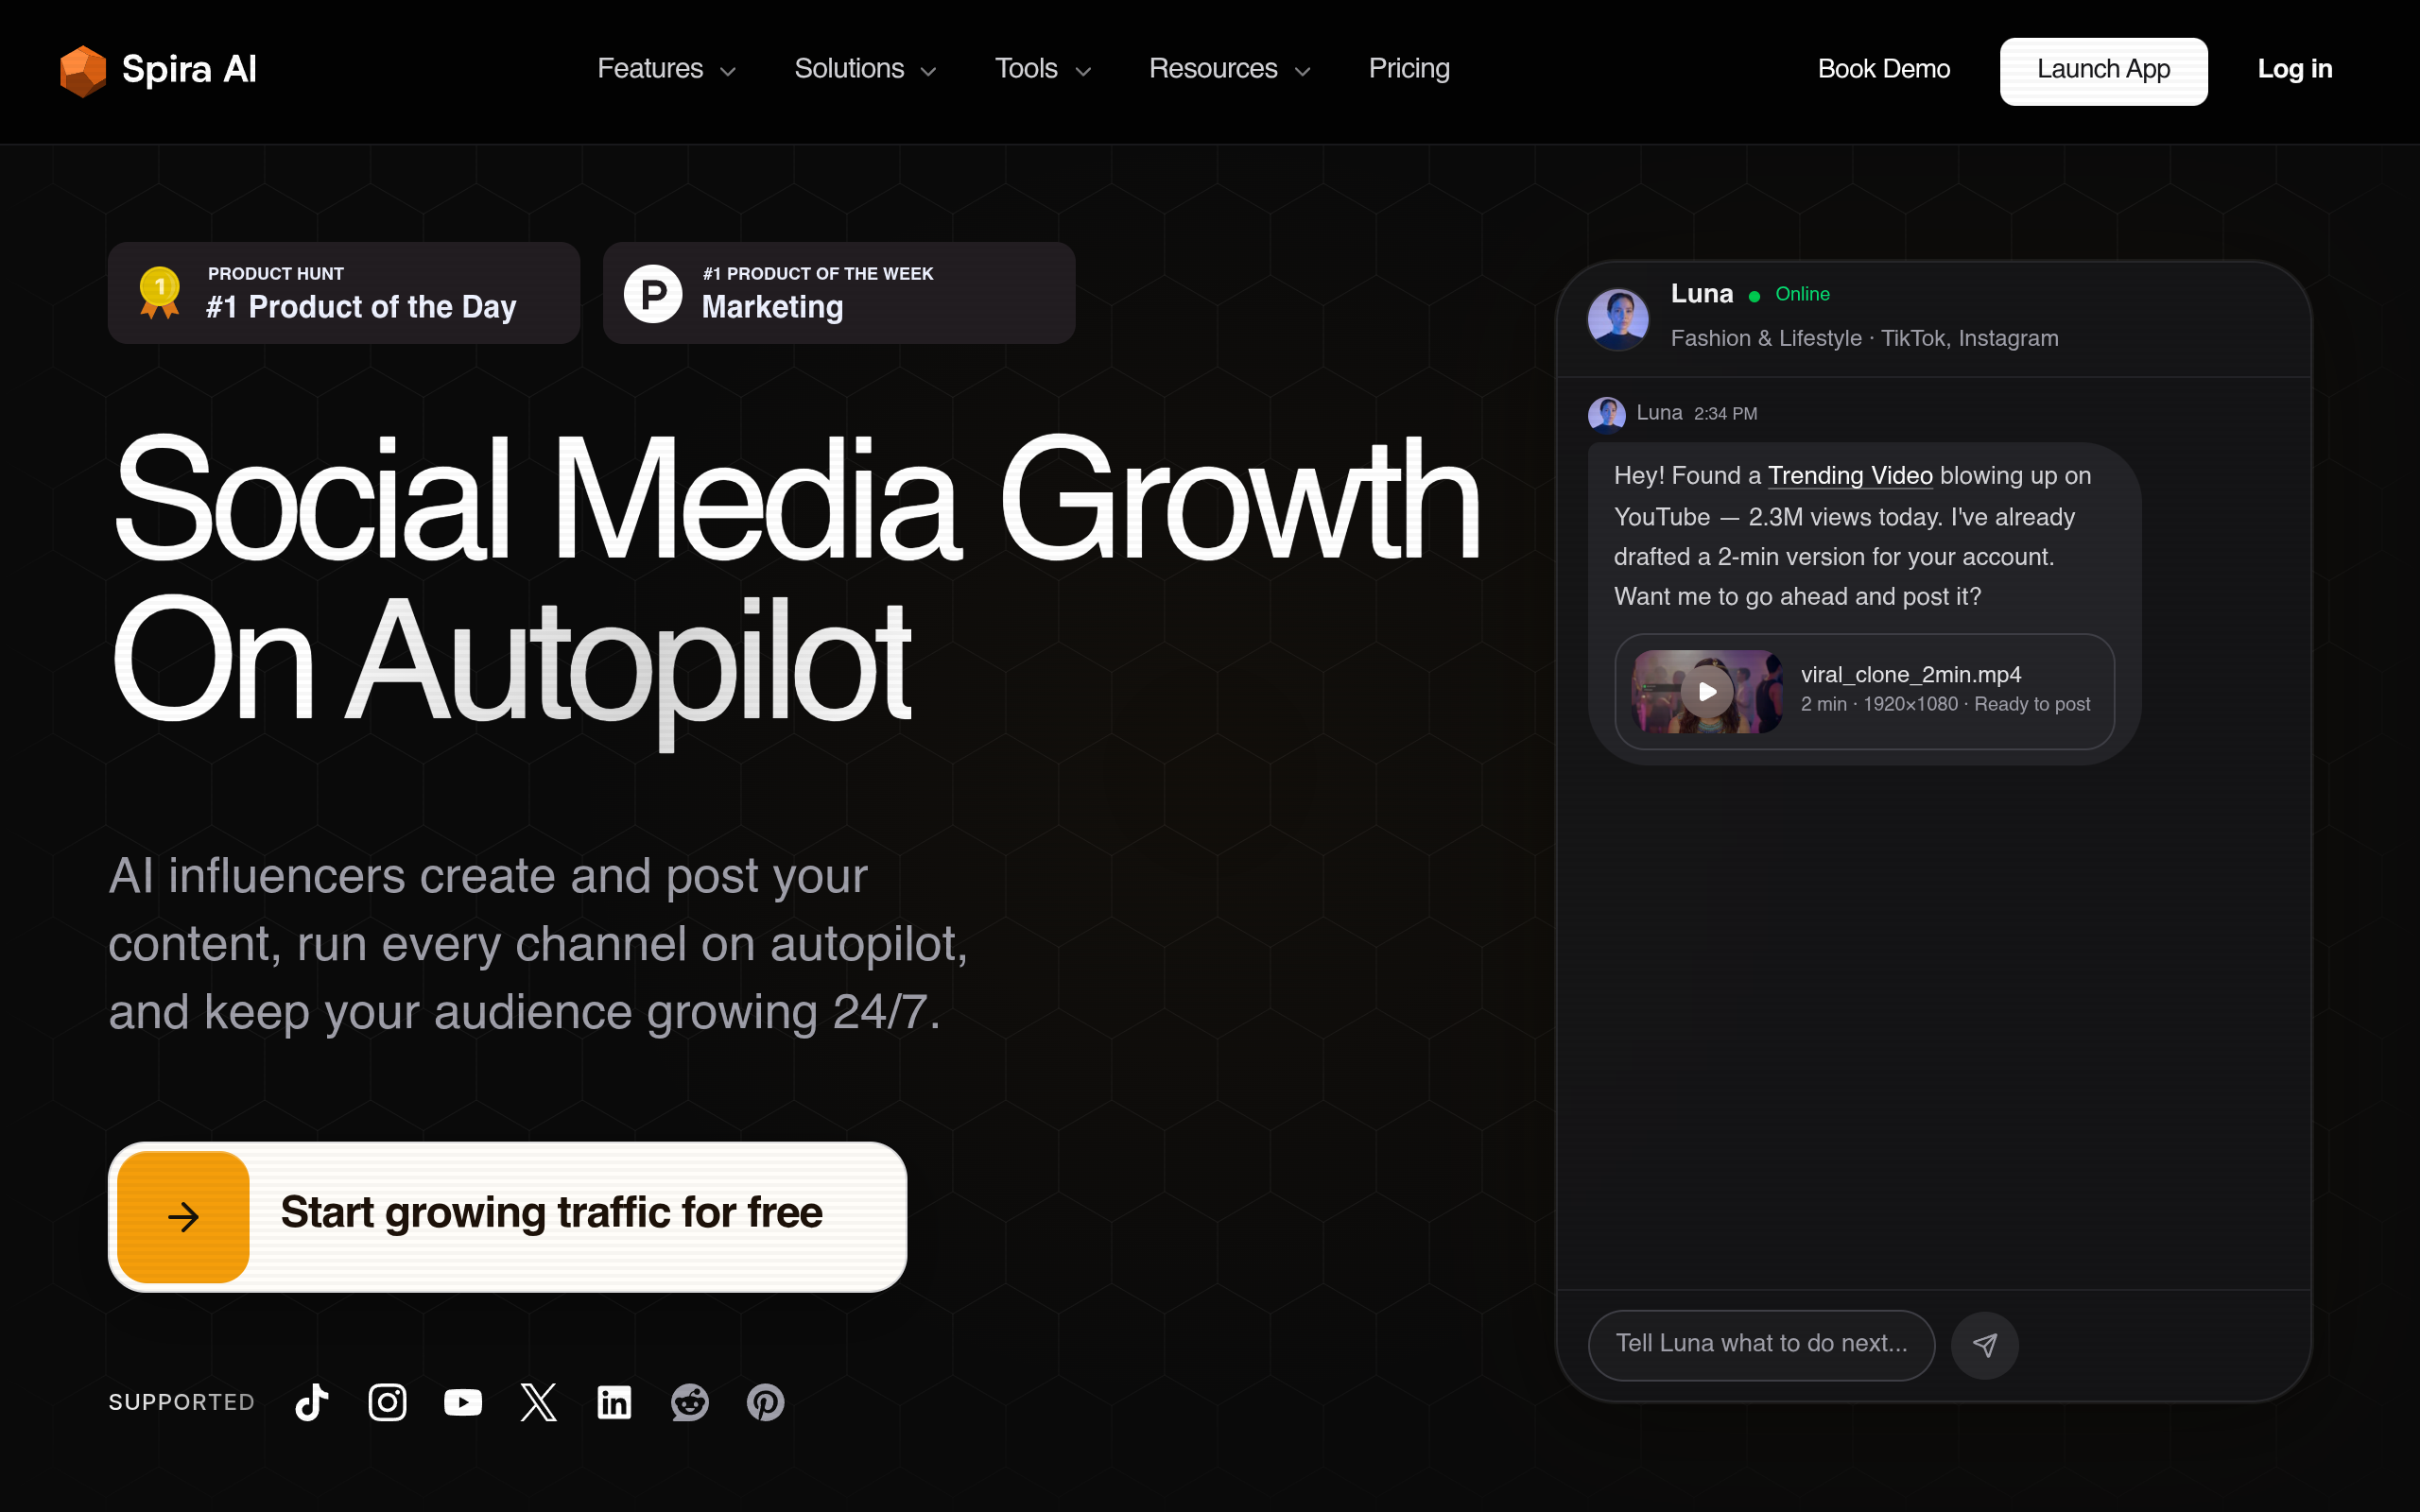Open the Solutions dropdown menu
The image size is (2420, 1512).
click(x=865, y=69)
